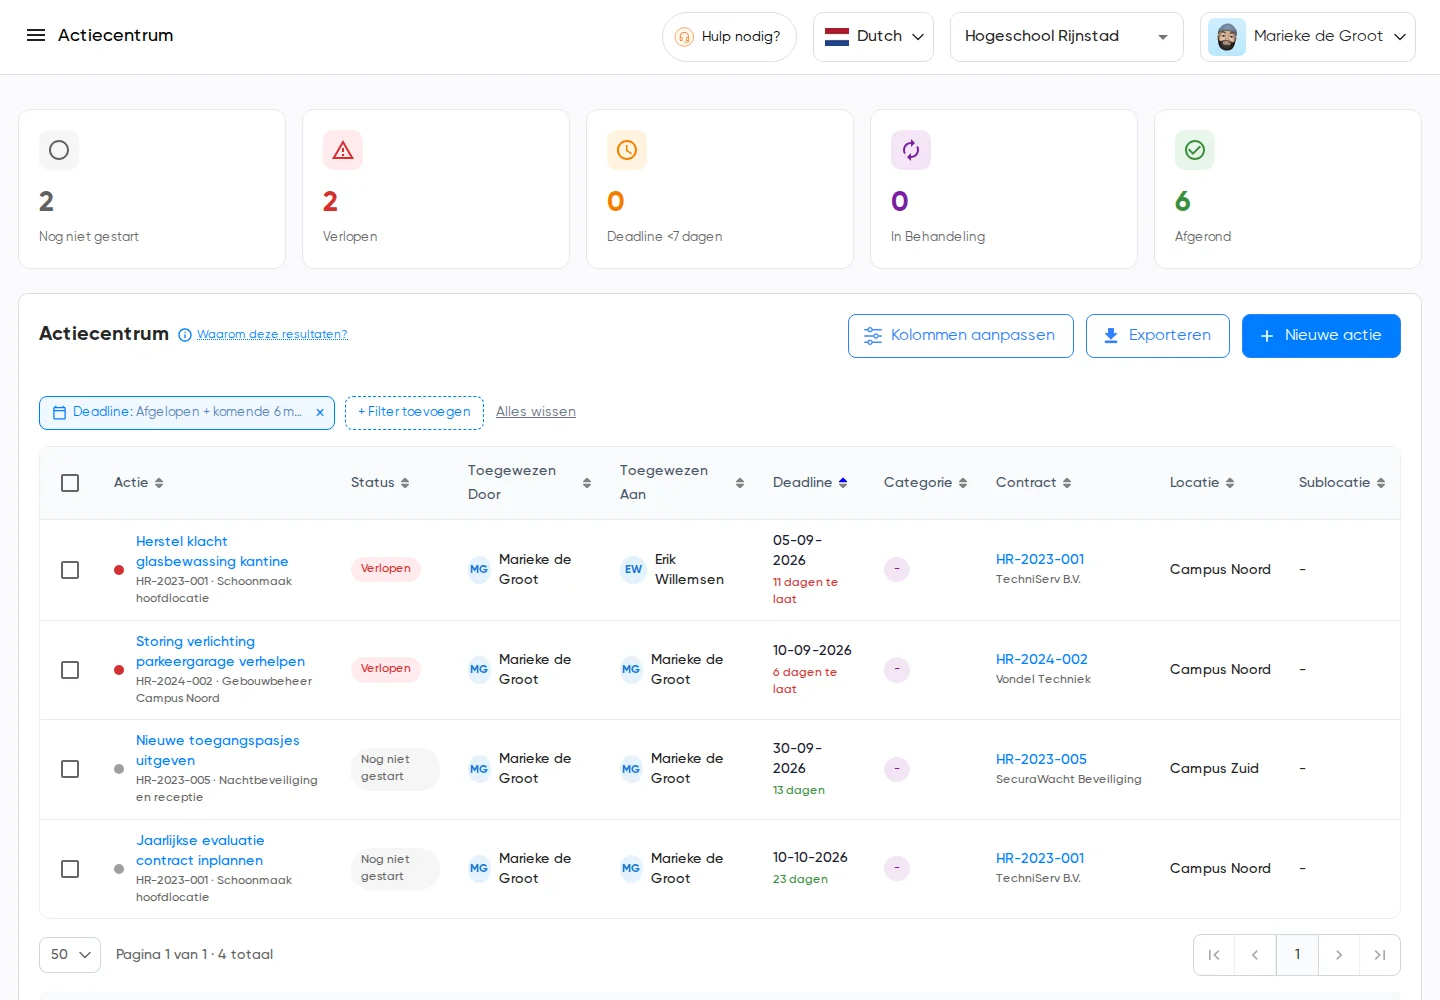The image size is (1440, 1000).
Task: Open the Dutch language dropdown
Action: click(x=873, y=37)
